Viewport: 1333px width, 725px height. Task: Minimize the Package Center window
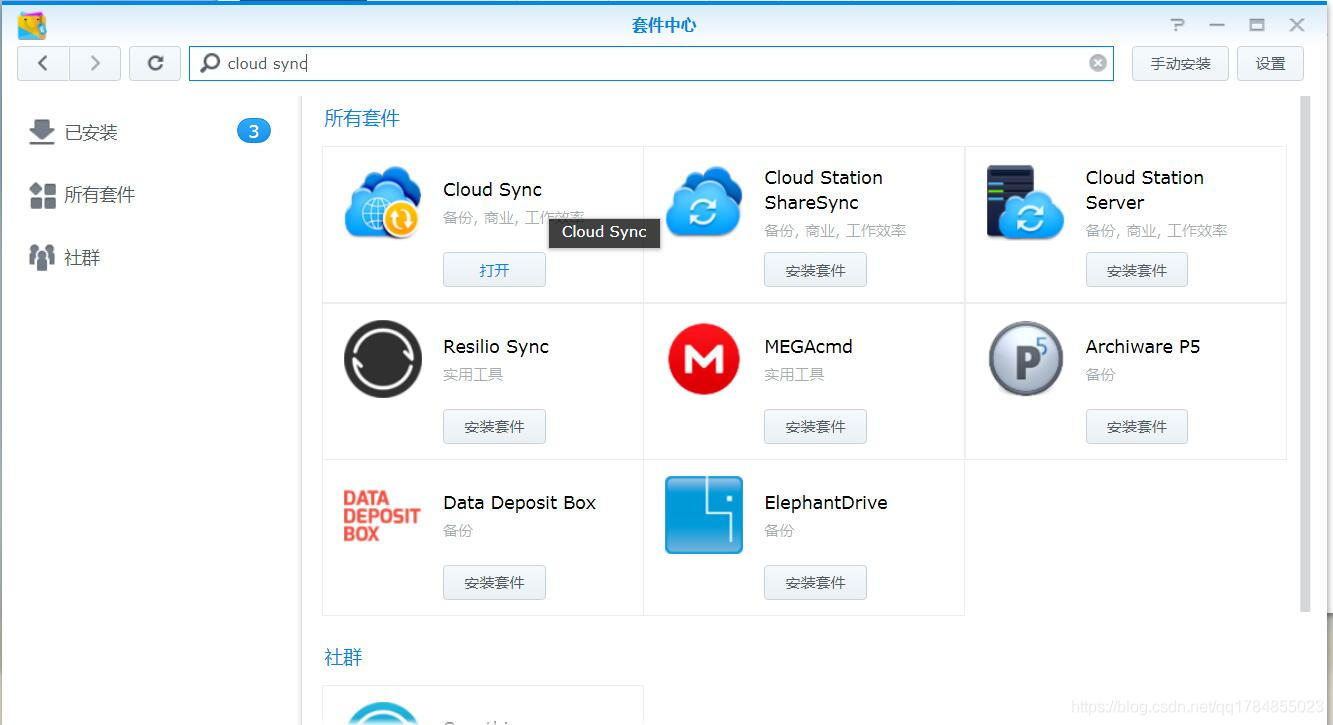pyautogui.click(x=1217, y=25)
